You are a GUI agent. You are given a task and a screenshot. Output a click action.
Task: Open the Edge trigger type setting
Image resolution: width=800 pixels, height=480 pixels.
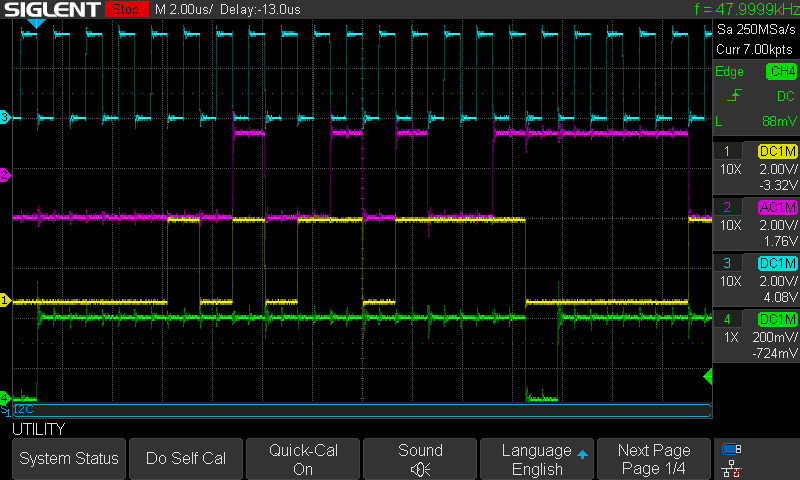pos(730,71)
